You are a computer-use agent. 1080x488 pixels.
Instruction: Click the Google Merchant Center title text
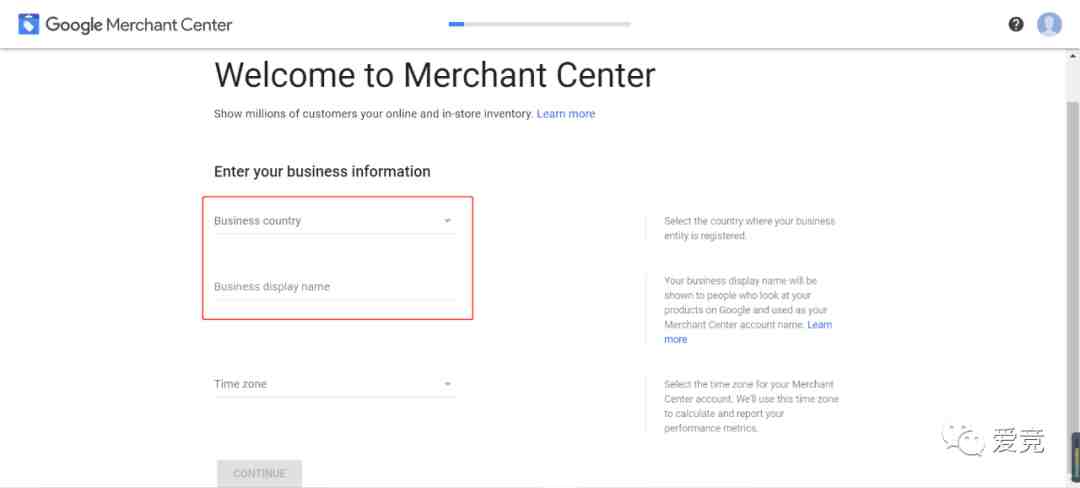tap(139, 25)
